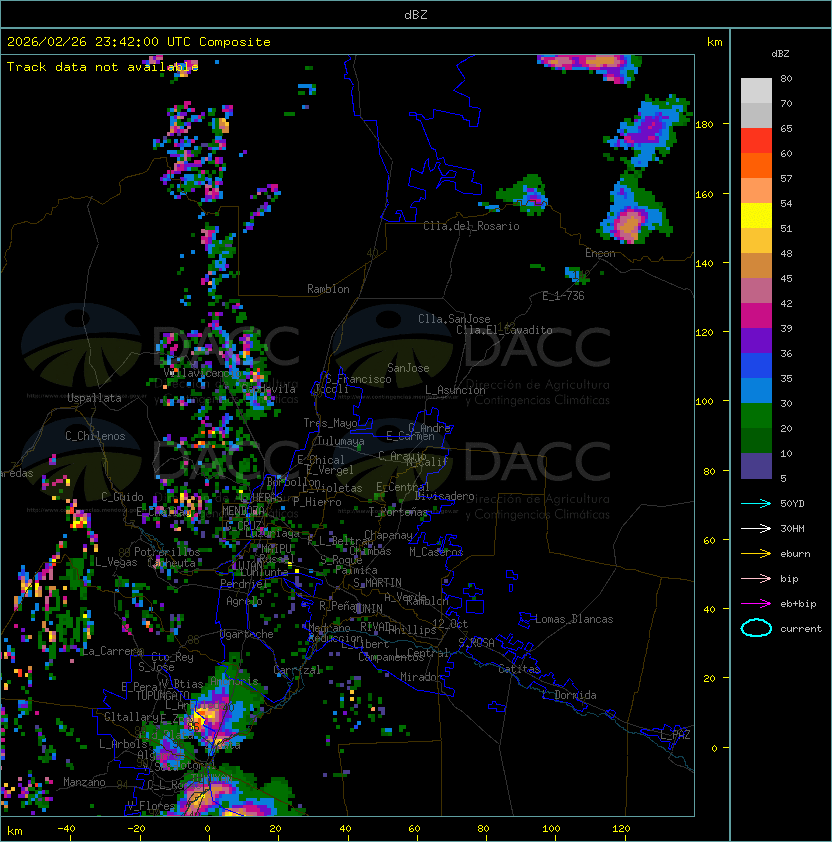Viewport: 832px width, 842px height.
Task: Click the 'eburn' legend label
Action: click(795, 554)
